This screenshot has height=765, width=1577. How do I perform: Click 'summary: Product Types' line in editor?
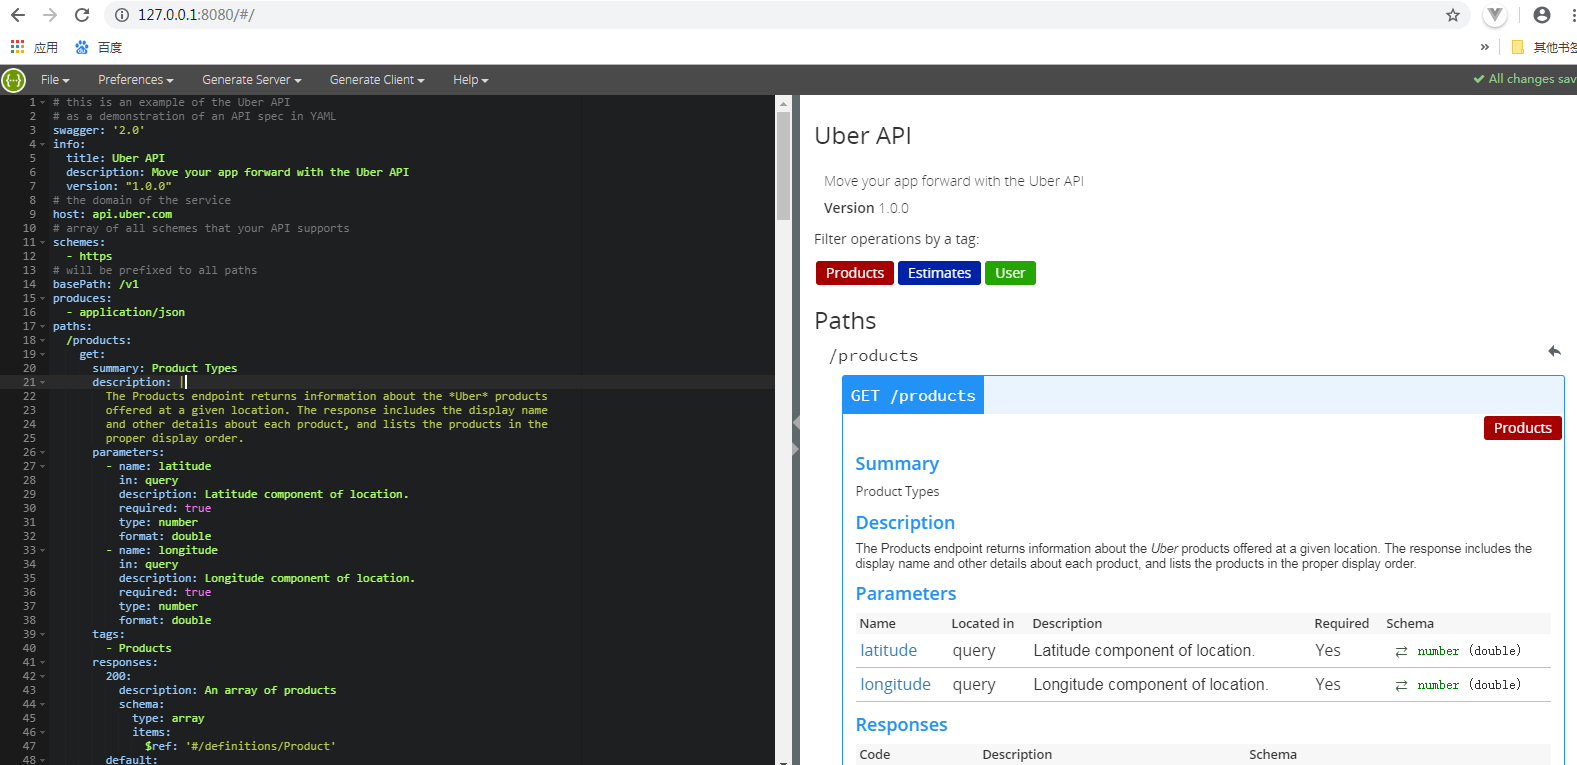point(165,368)
